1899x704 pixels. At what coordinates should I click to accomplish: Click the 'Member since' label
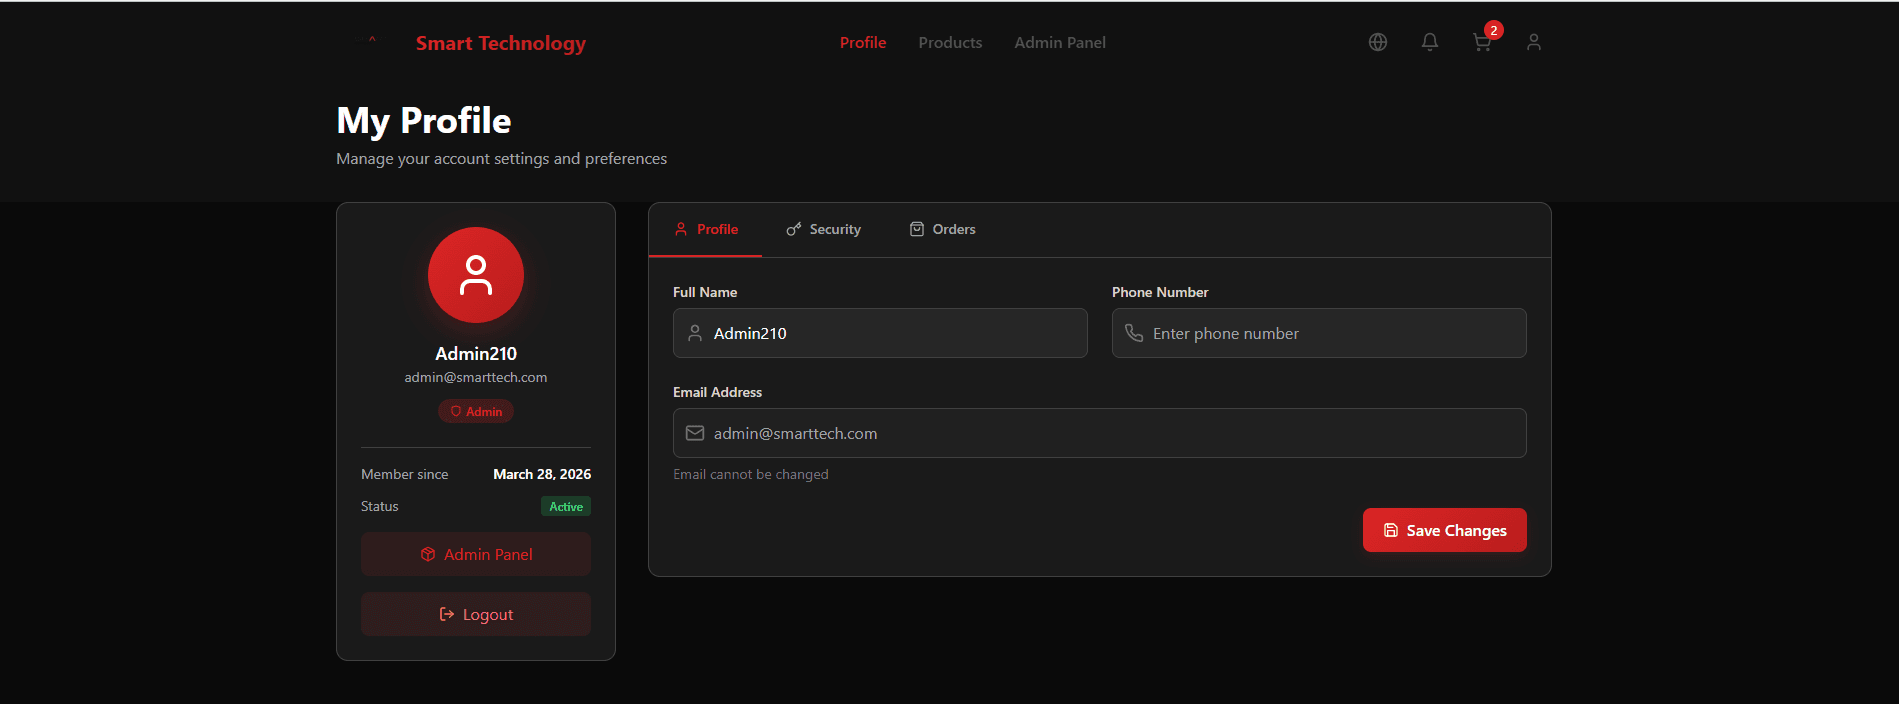[x=405, y=474]
